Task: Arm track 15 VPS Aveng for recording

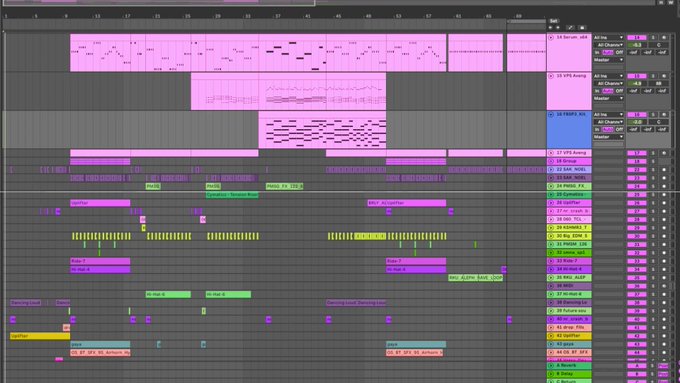Action: tap(664, 76)
